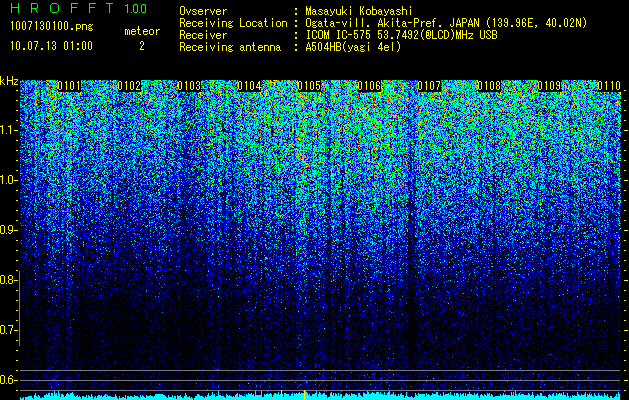Screen dimensions: 629x400
Task: Click the file name 1007130100.png
Action: [x=52, y=27]
